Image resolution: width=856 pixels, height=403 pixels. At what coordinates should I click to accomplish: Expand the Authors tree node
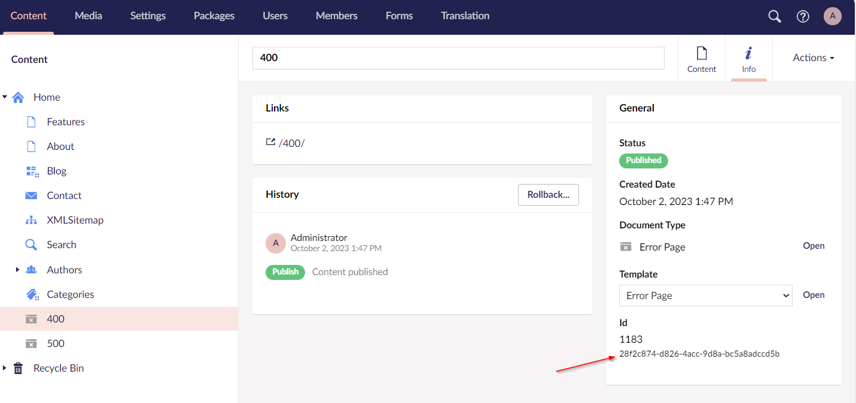pos(17,270)
